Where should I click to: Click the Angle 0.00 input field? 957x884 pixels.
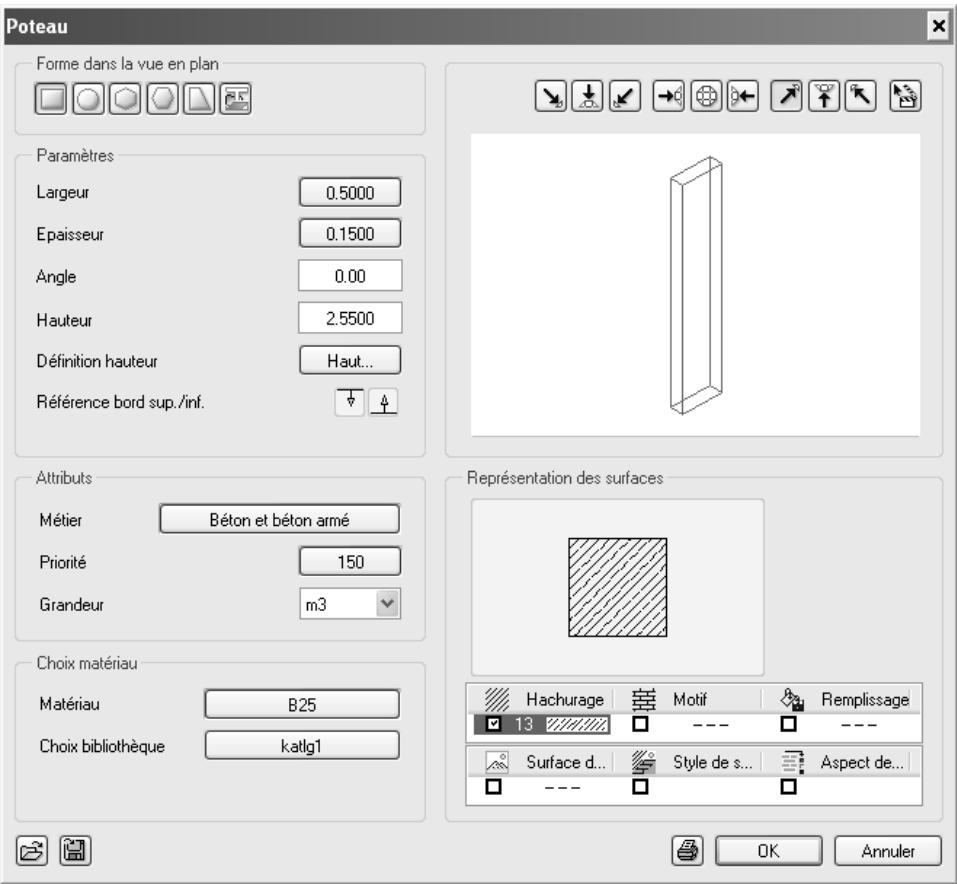pyautogui.click(x=350, y=276)
